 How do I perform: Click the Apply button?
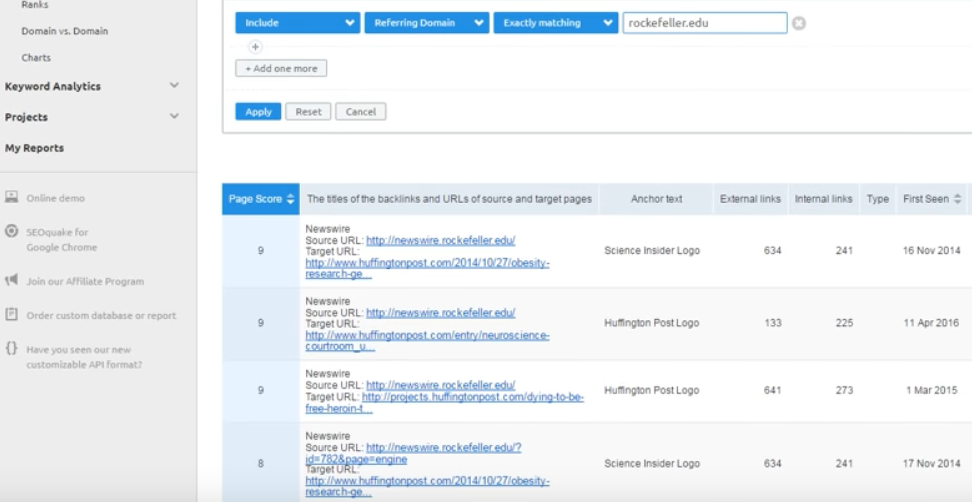(258, 112)
